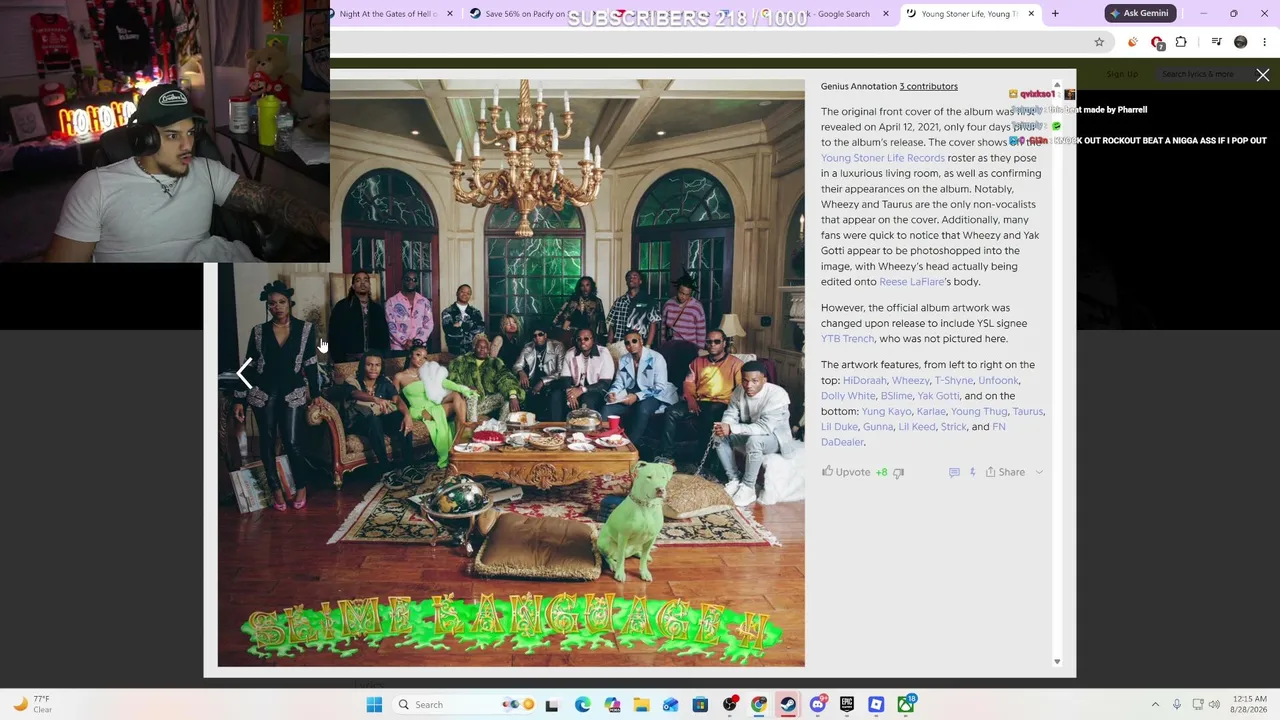Screen dimensions: 1280x720
Task: Go to previous image with left arrow
Action: tap(244, 373)
